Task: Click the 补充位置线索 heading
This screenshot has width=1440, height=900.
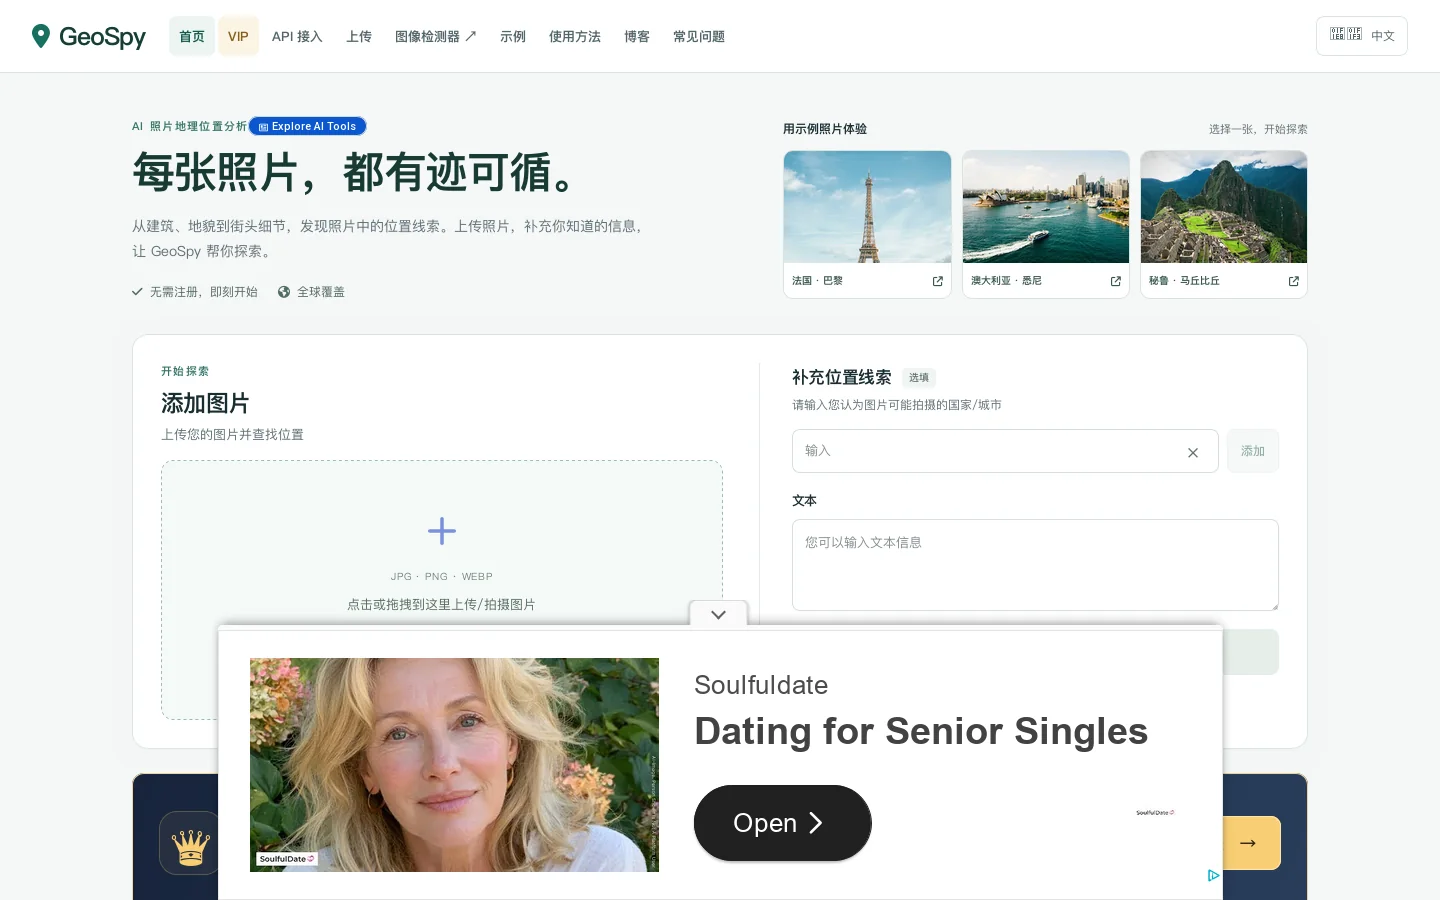Action: 842,377
